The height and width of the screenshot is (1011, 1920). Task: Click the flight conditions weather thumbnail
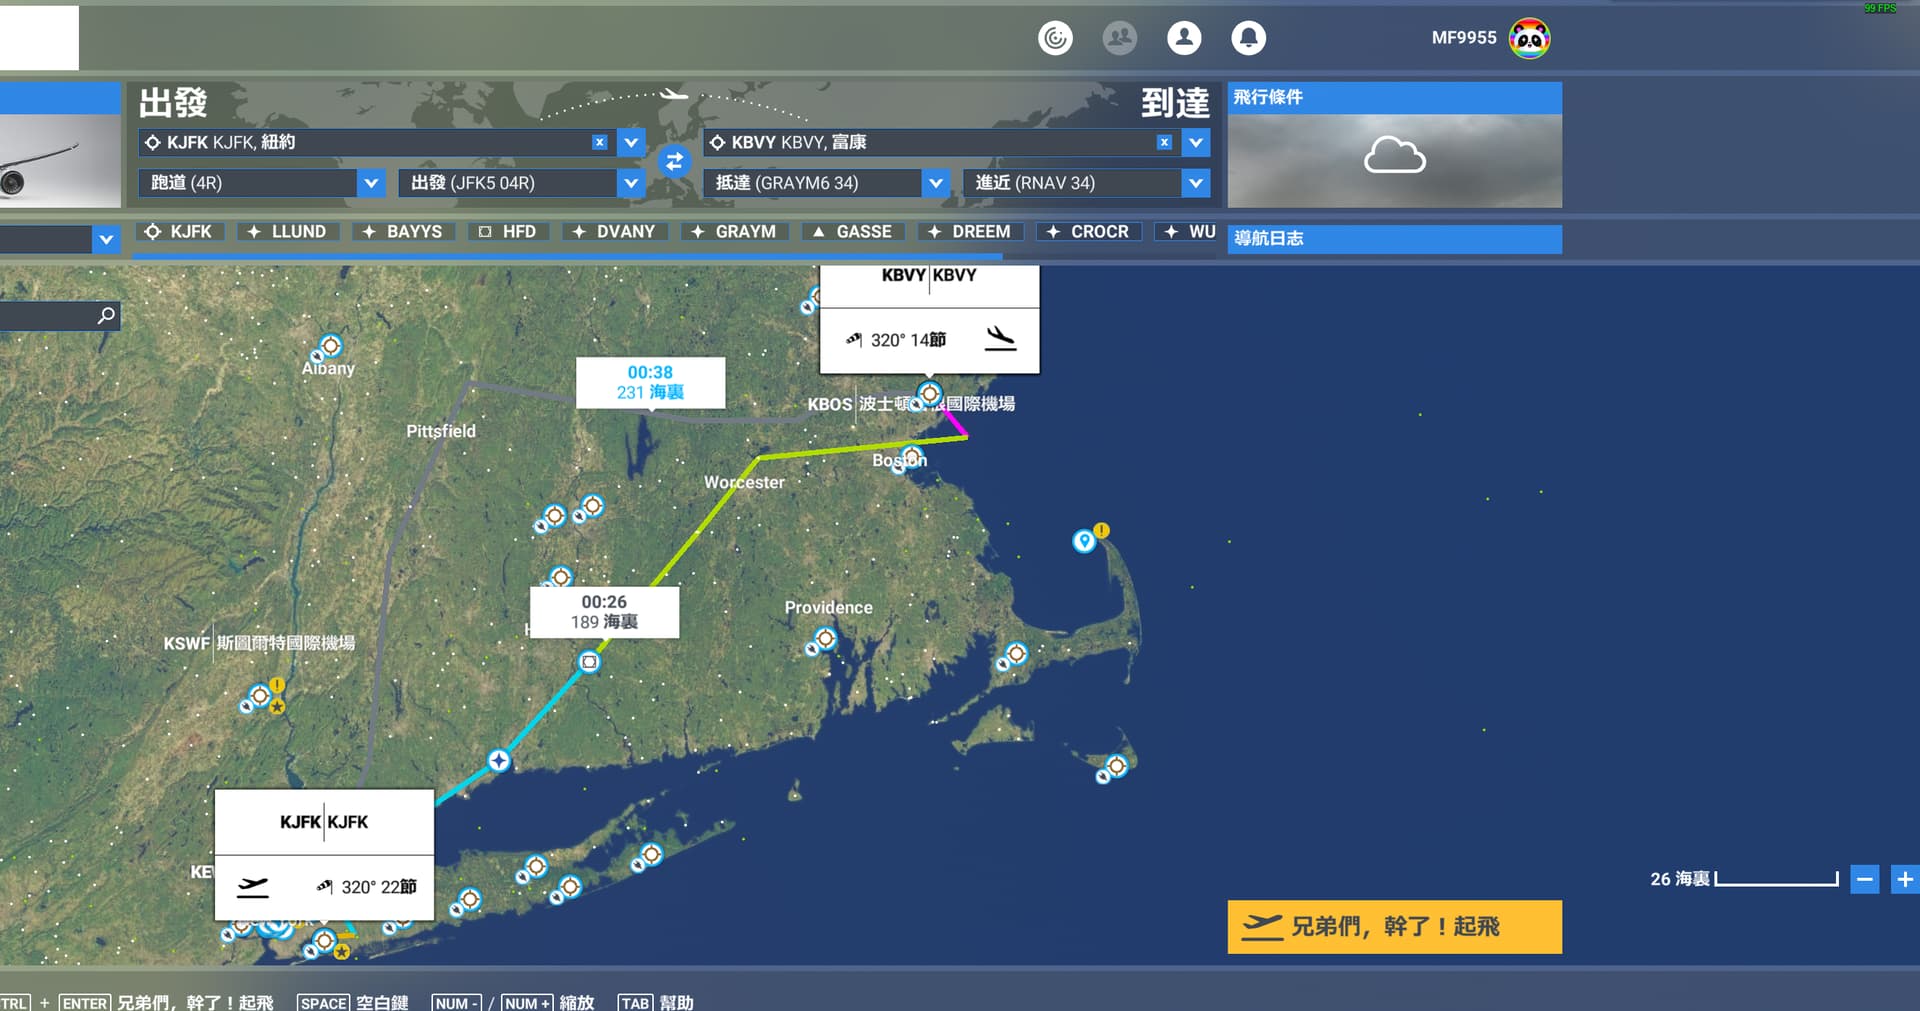coord(1394,160)
